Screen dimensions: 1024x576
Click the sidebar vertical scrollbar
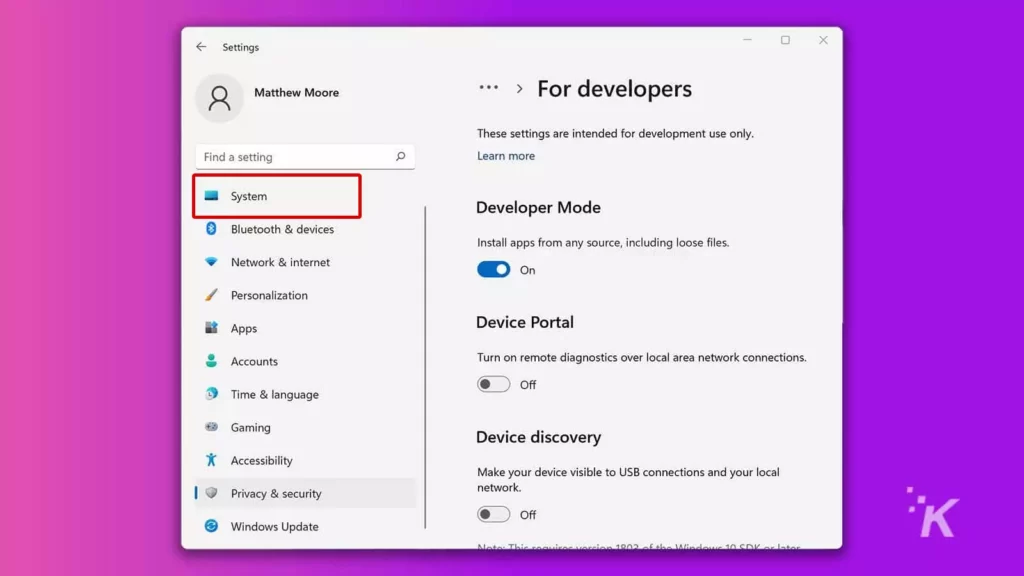[x=425, y=367]
